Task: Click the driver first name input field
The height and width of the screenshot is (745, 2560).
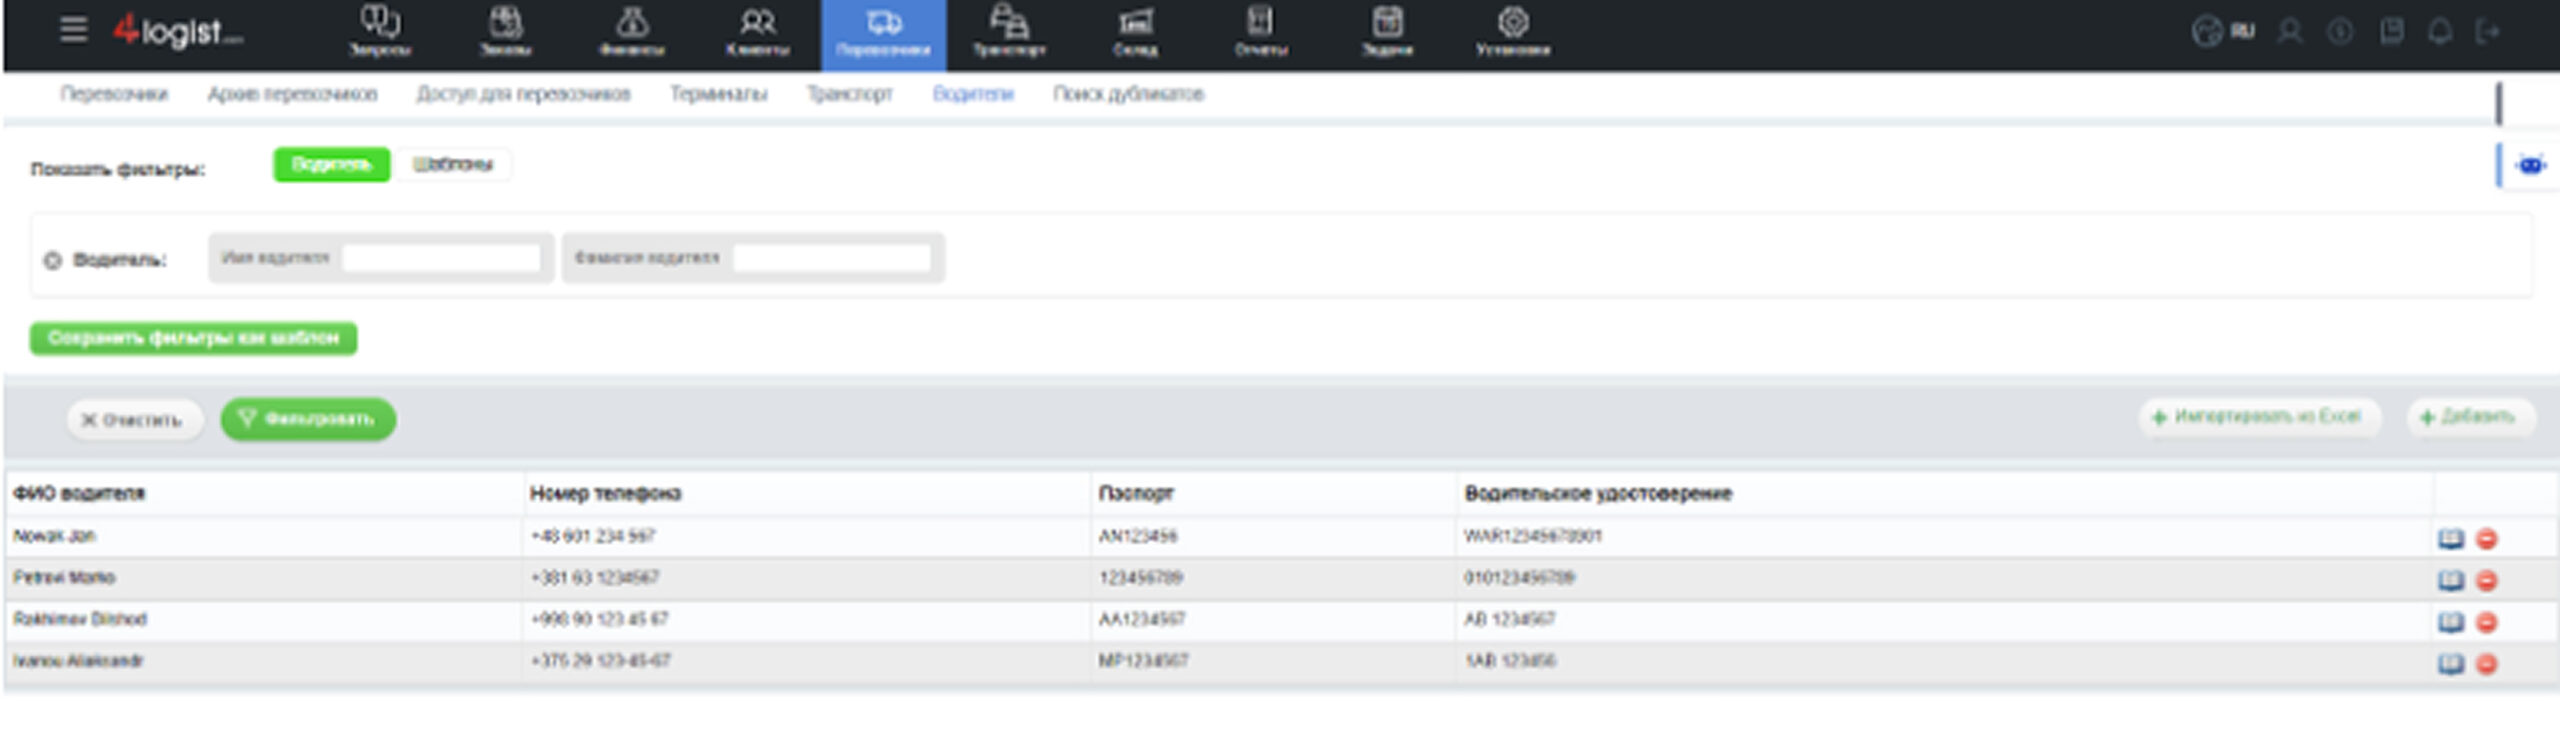Action: (x=441, y=258)
